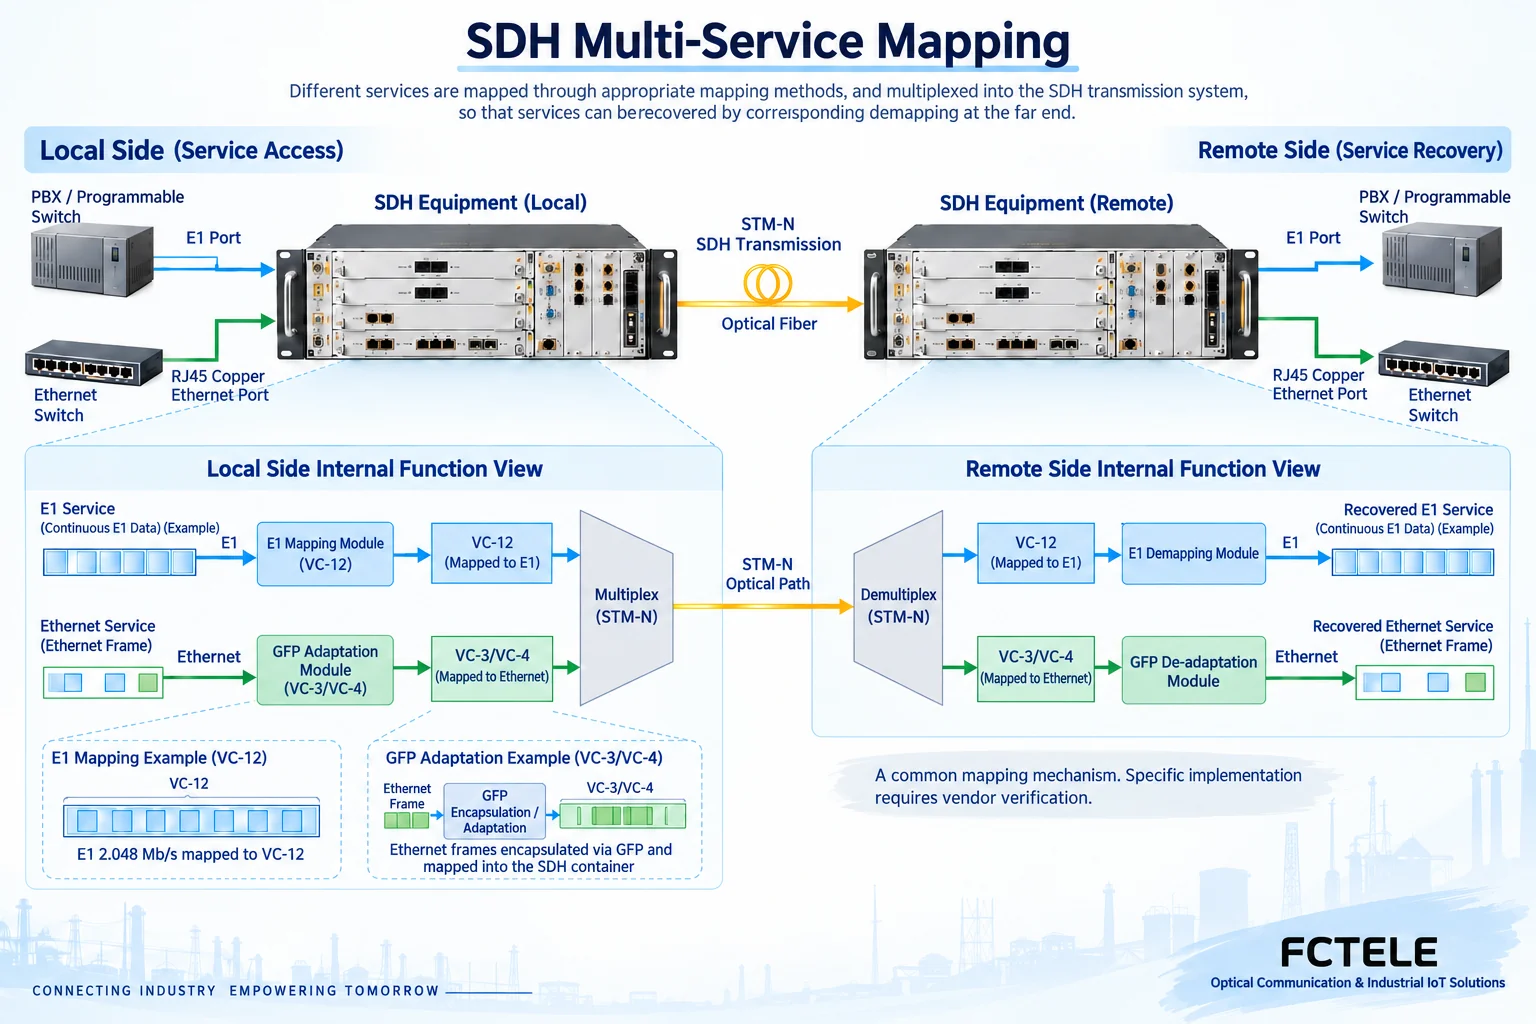This screenshot has height=1024, width=1536.
Task: Click the remote E1 Port label
Action: [1313, 238]
